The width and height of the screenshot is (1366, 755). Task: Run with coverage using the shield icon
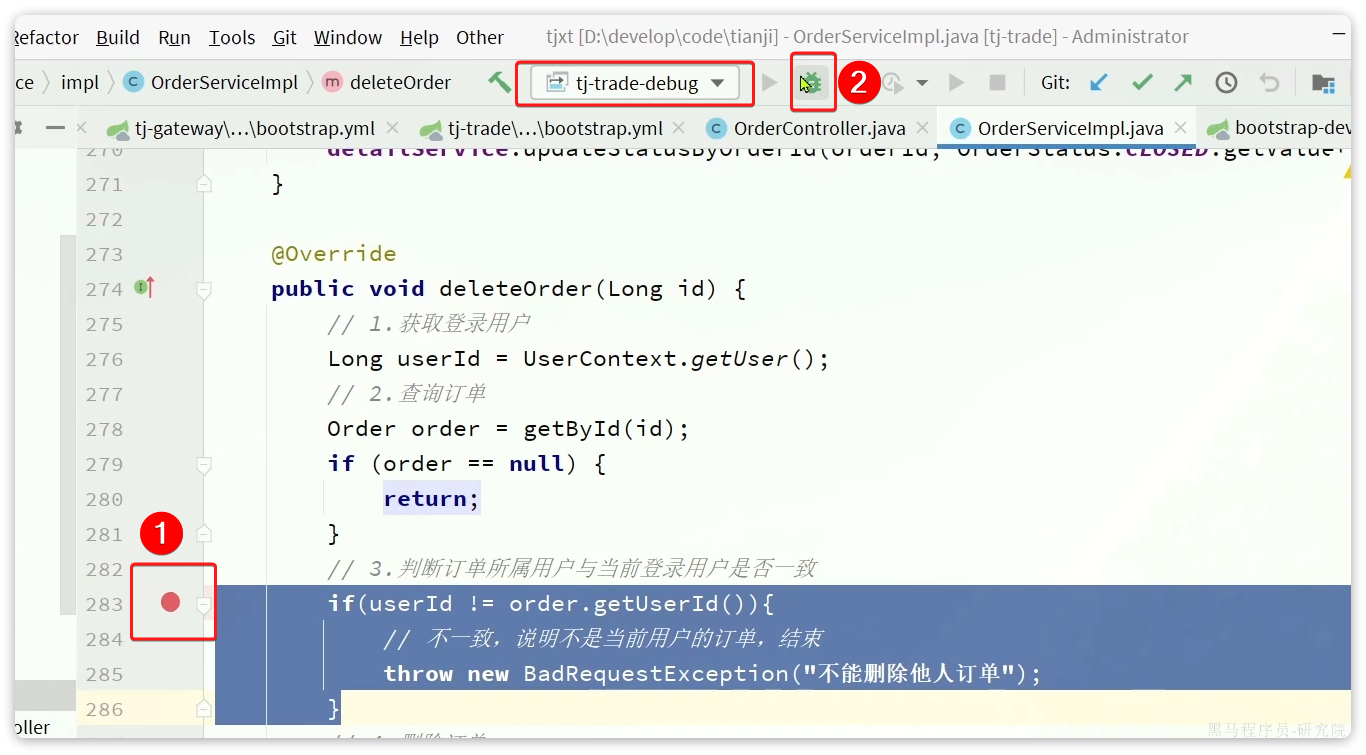click(x=892, y=83)
